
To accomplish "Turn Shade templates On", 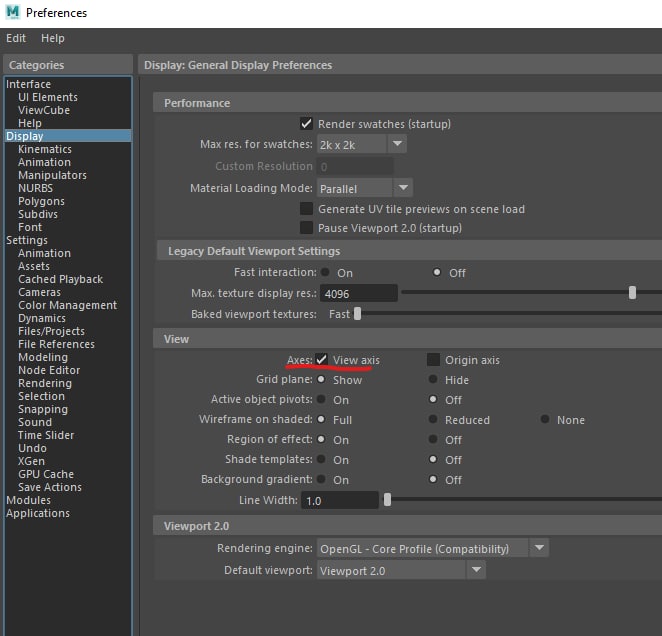I will coord(321,459).
